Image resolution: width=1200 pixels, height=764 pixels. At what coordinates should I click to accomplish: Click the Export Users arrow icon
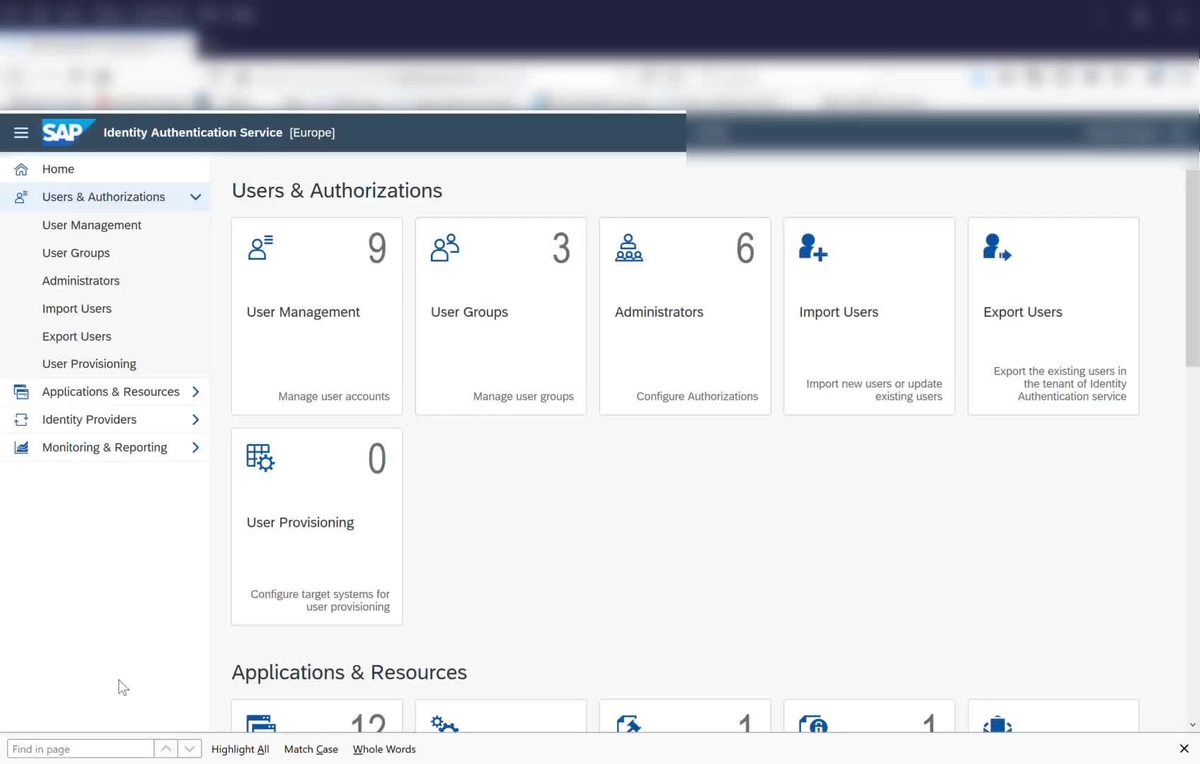tap(996, 248)
